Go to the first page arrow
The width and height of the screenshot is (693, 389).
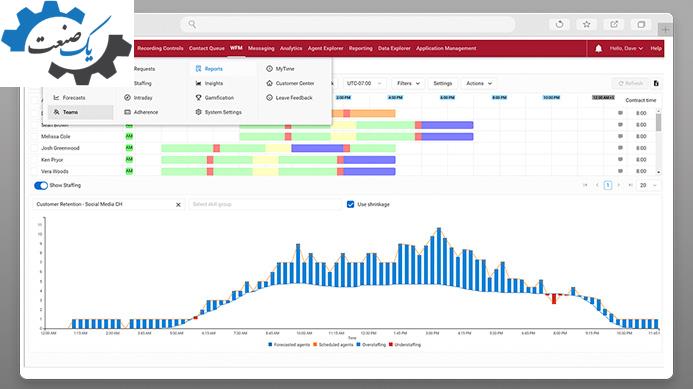click(585, 185)
